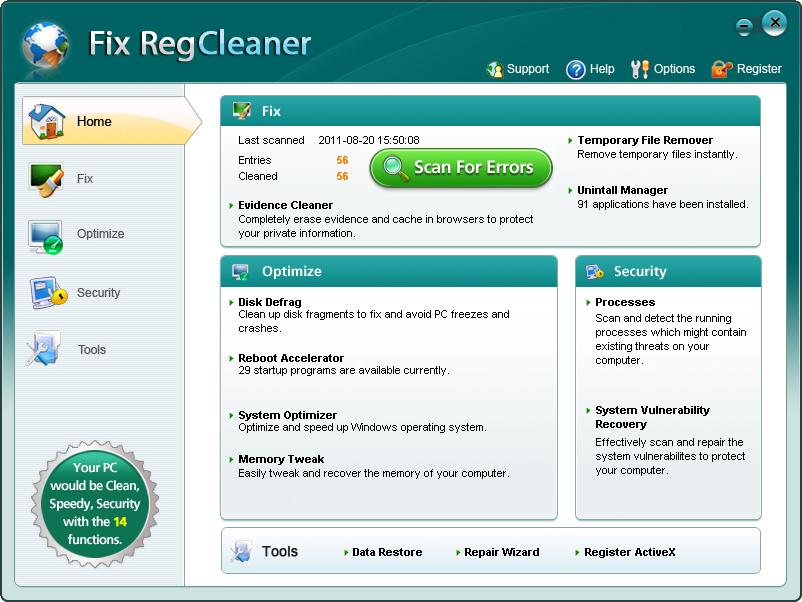The image size is (802, 602).
Task: Click the Support headset icon
Action: coord(495,69)
